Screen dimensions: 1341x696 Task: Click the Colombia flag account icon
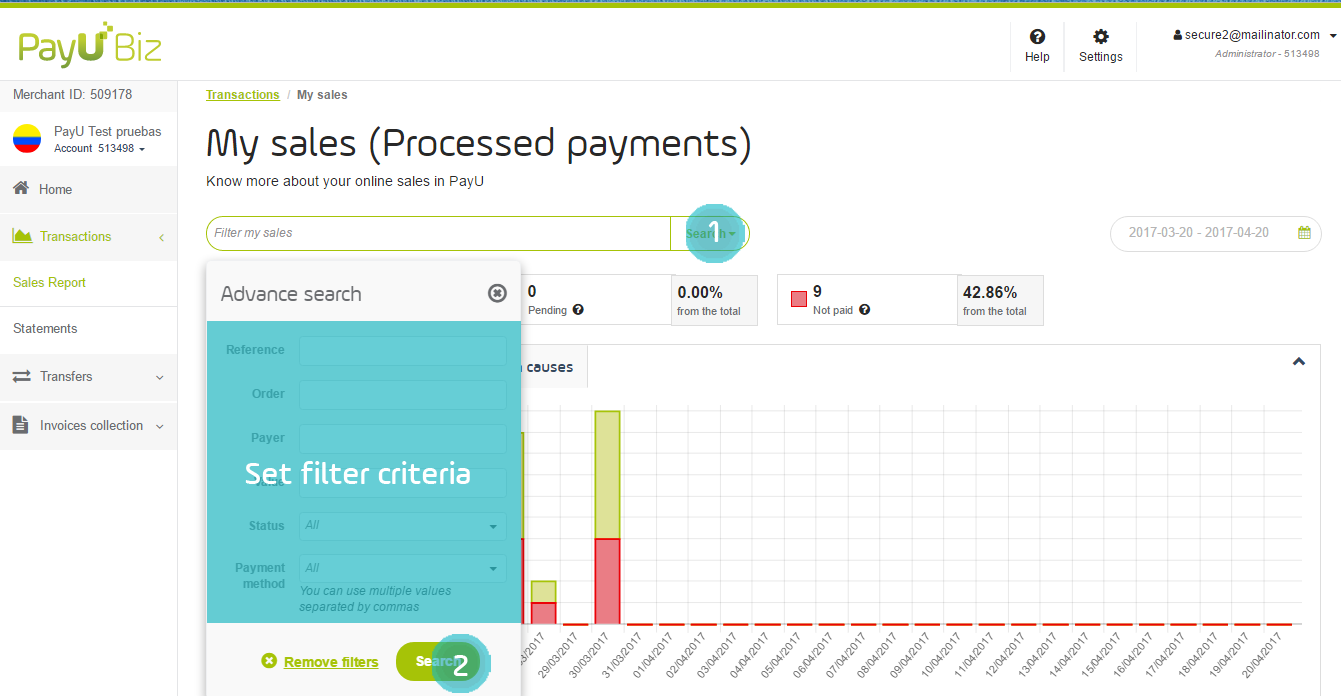27,139
